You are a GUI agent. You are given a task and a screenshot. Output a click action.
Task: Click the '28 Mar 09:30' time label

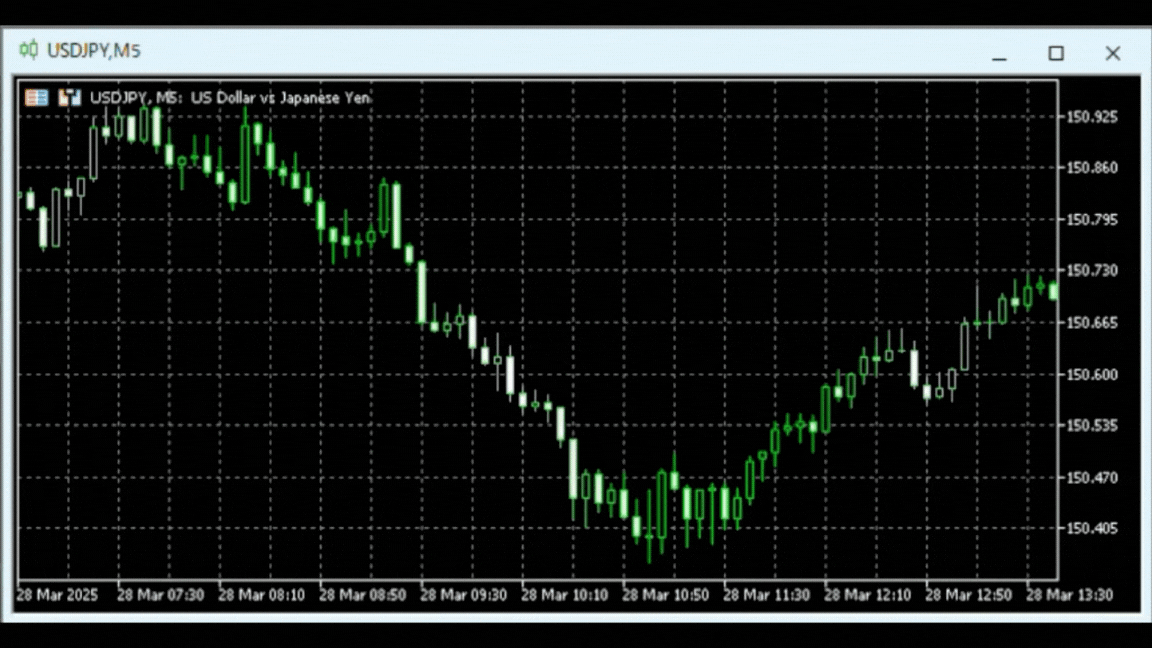[x=464, y=595]
